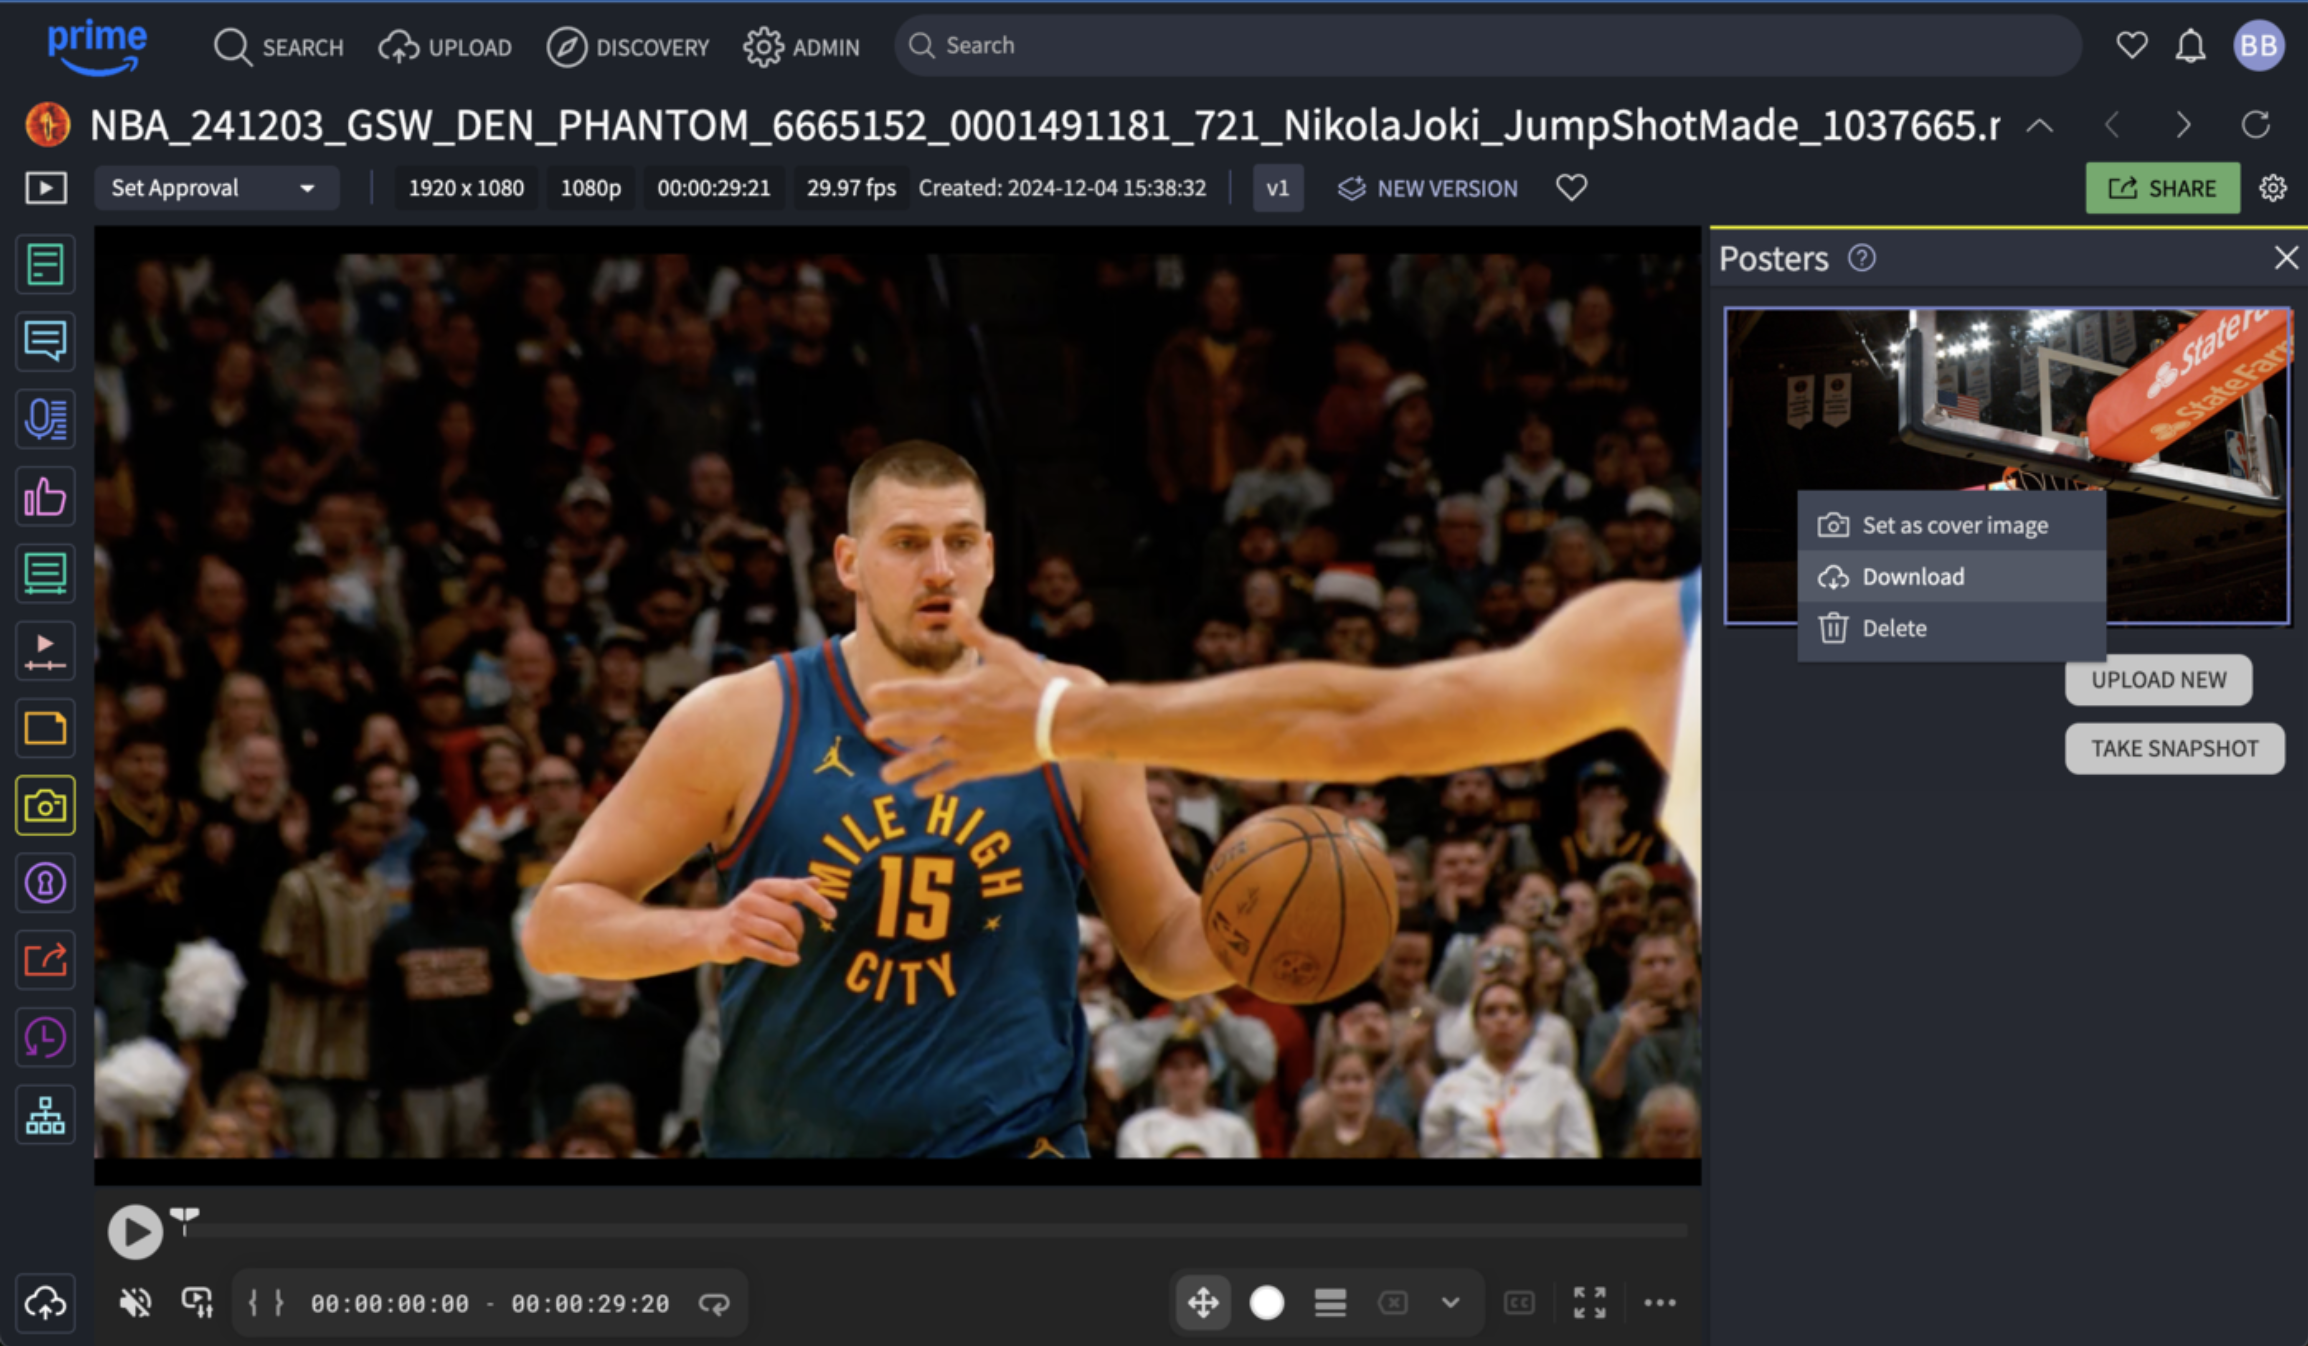2308x1346 pixels.
Task: Click the TAKE SNAPSHOT button
Action: point(2174,748)
